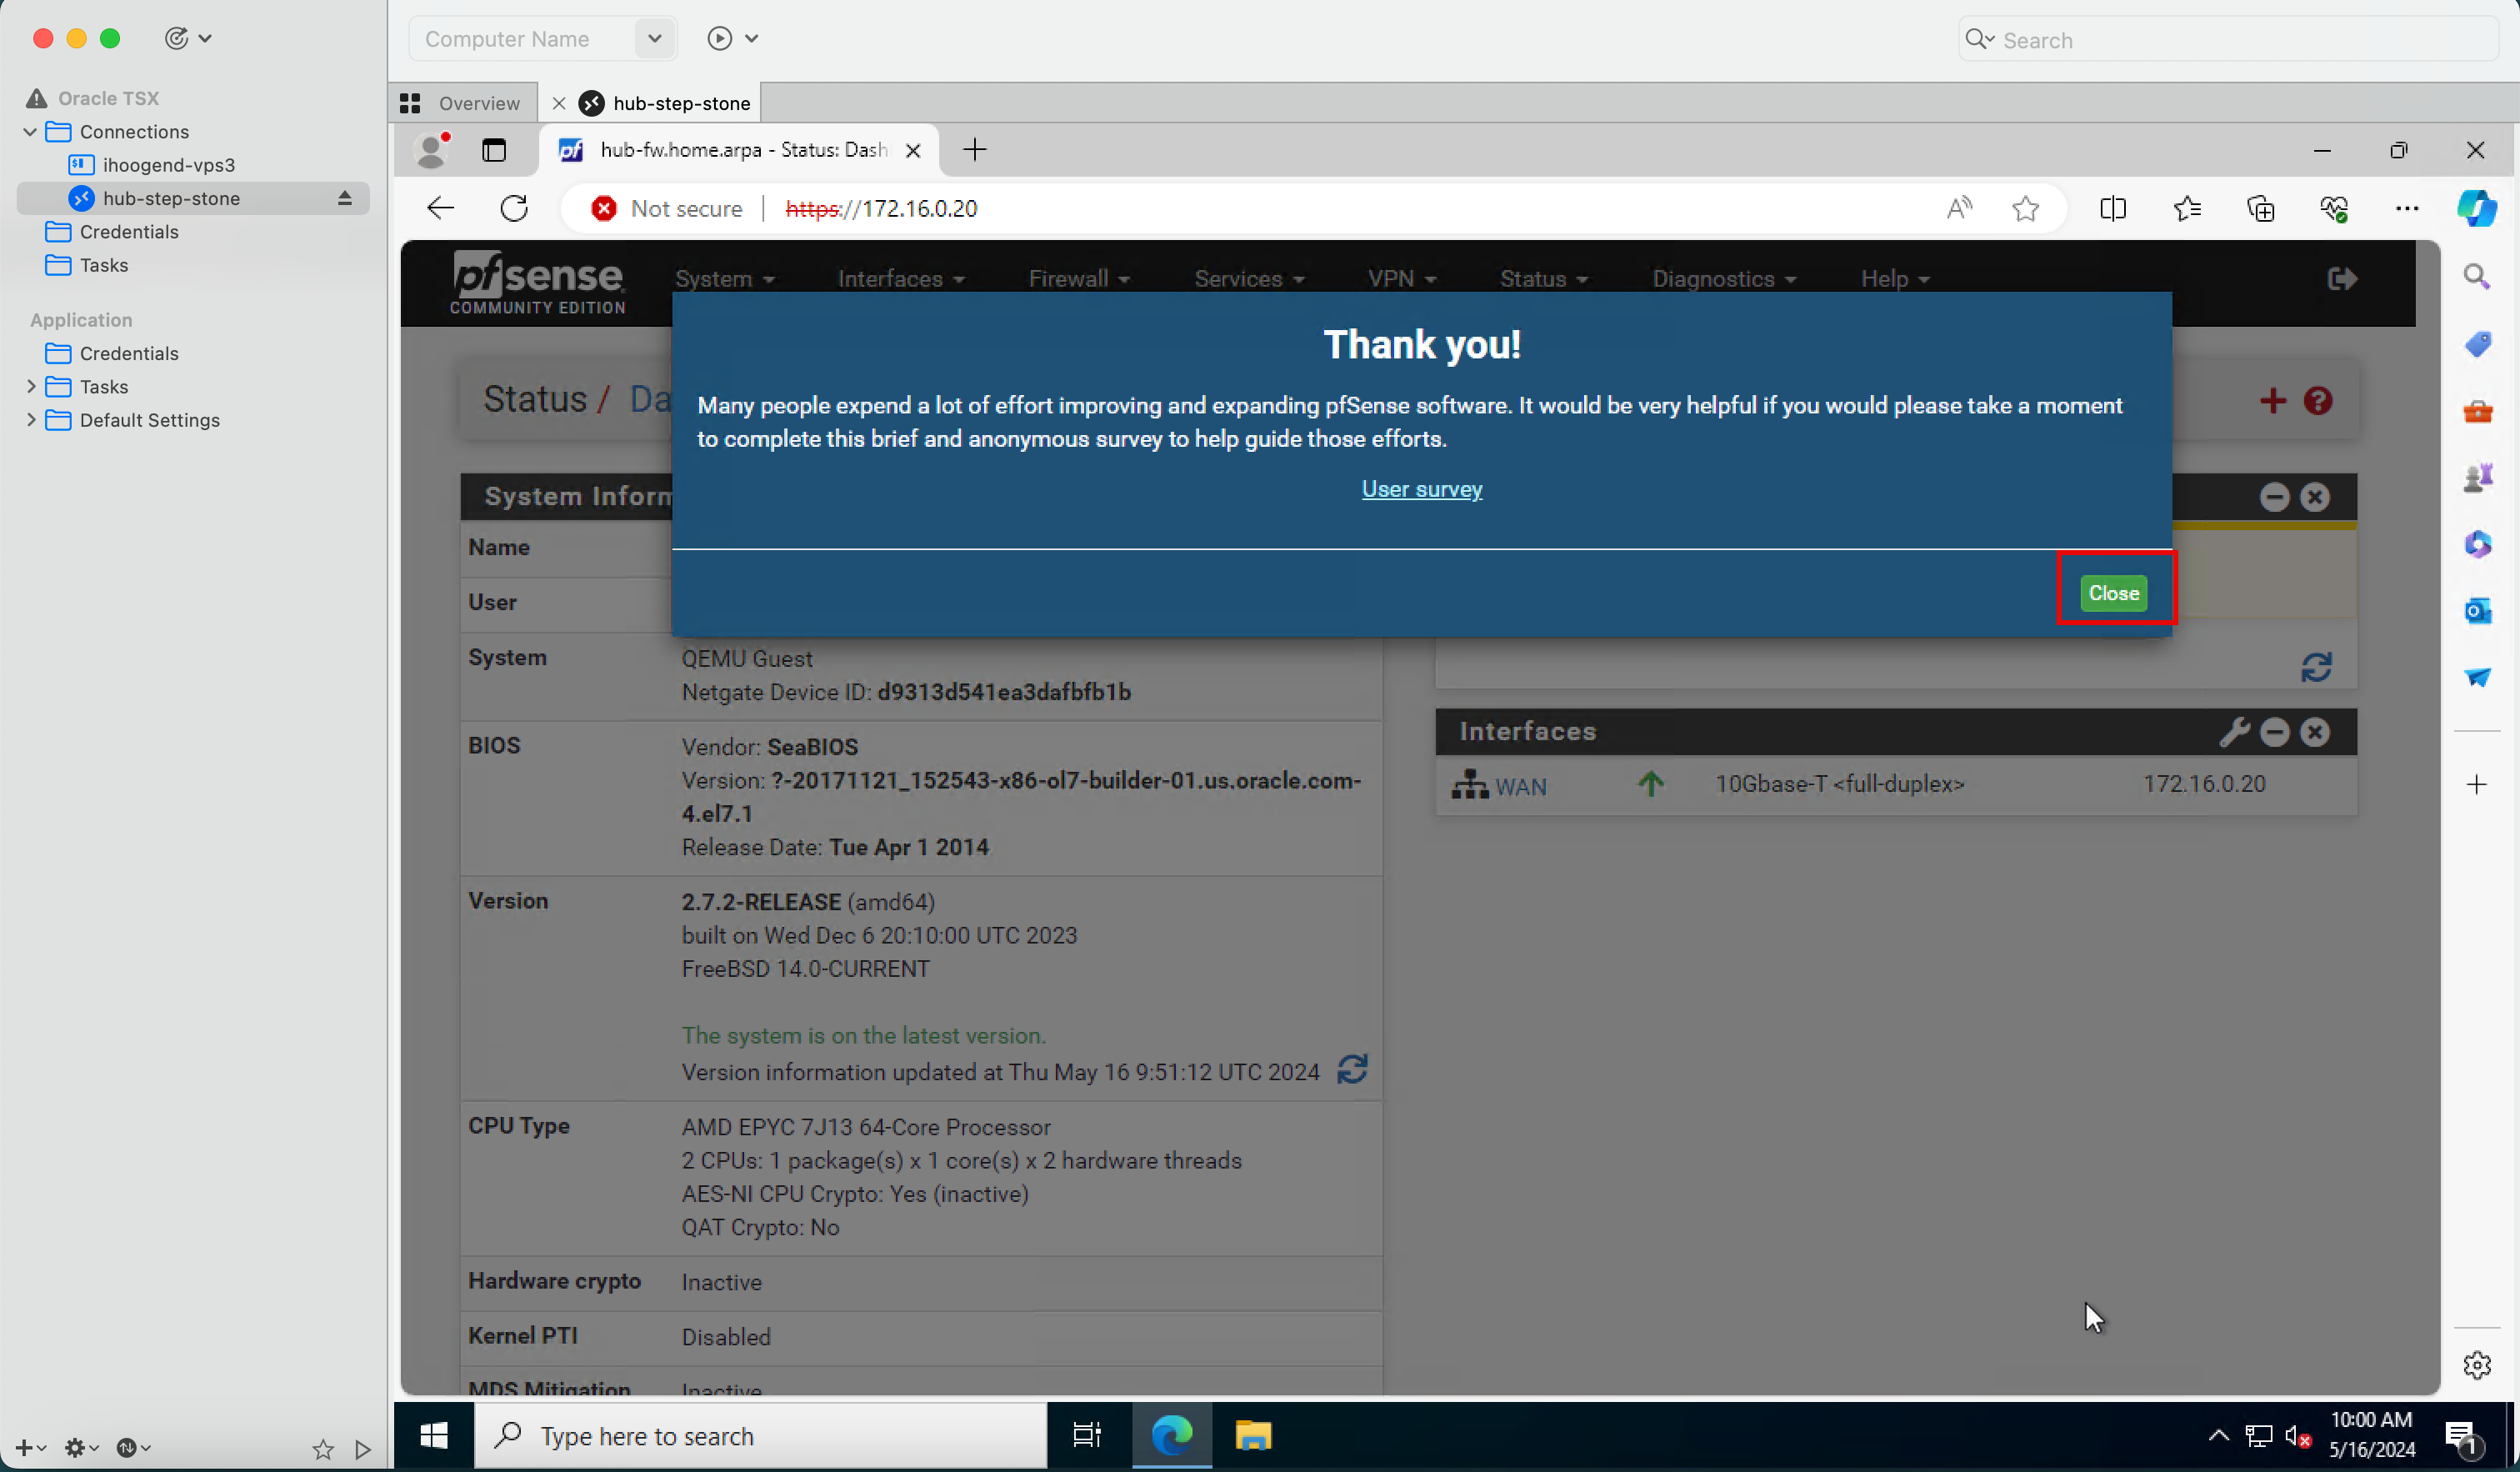This screenshot has height=1472, width=2520.
Task: Refresh version information with the update icon
Action: point(1352,1069)
